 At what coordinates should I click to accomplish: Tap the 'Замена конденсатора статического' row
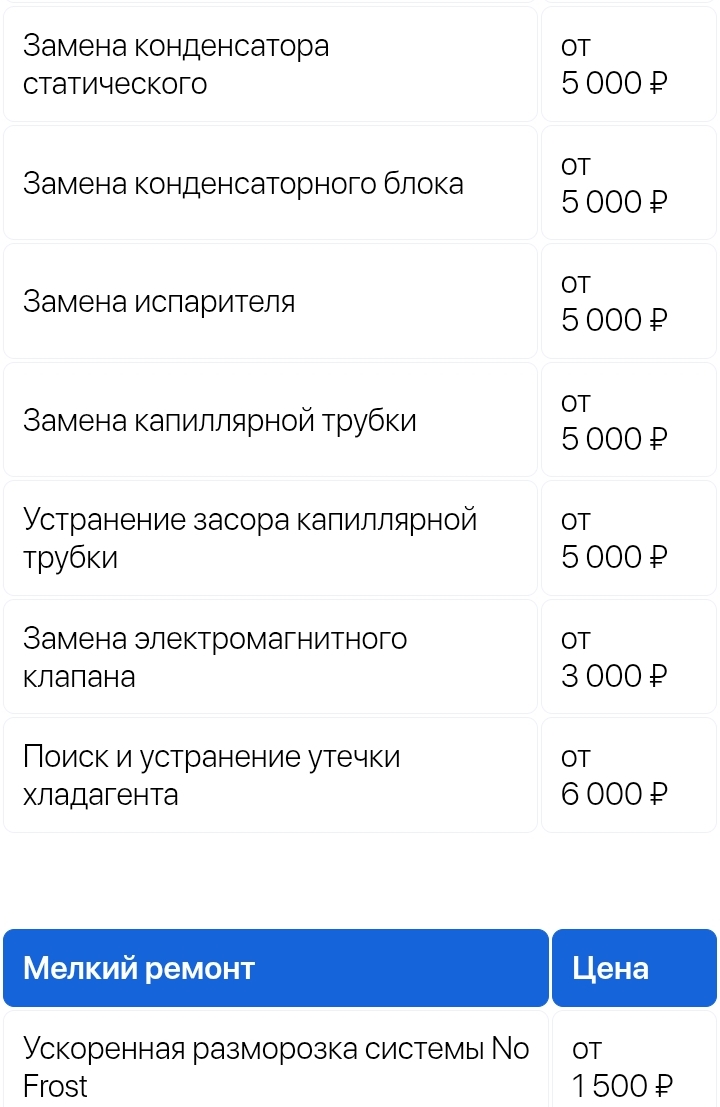tap(270, 65)
